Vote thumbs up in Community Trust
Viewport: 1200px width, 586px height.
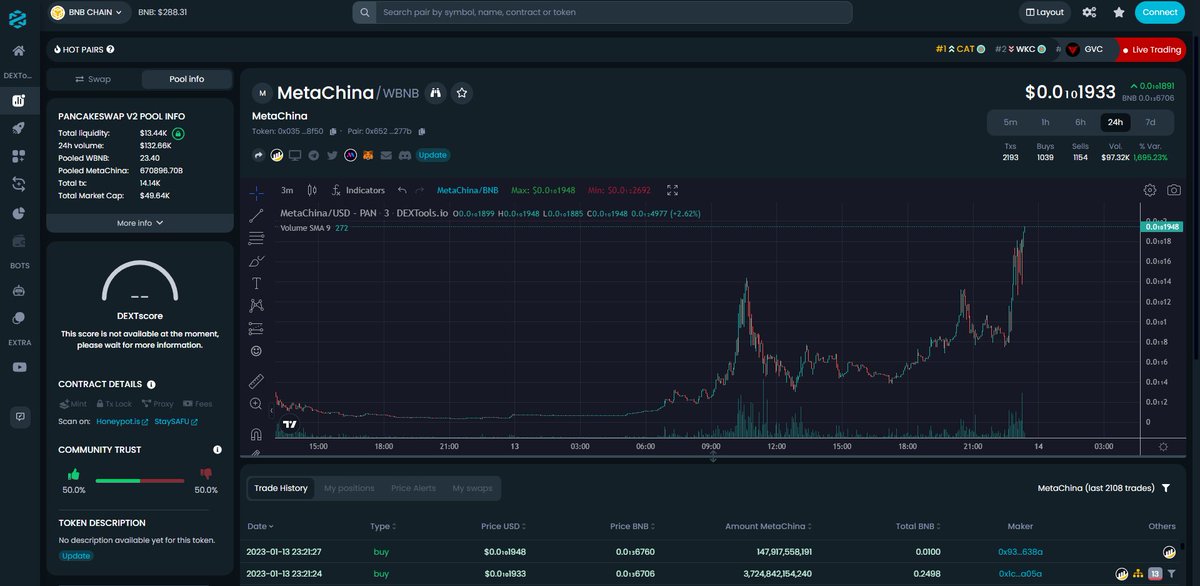tap(74, 475)
